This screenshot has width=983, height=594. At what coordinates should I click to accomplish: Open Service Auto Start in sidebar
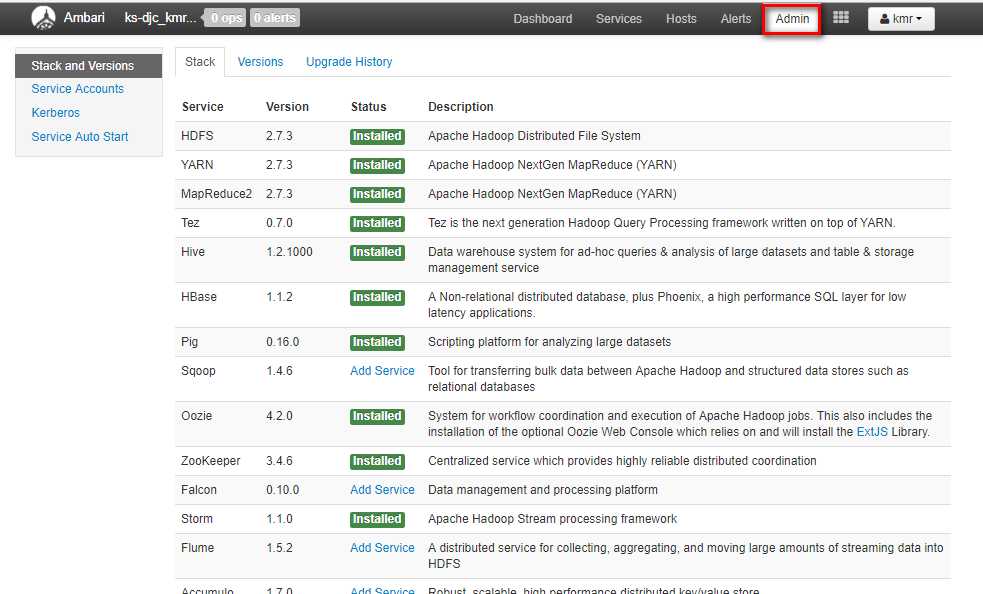80,137
